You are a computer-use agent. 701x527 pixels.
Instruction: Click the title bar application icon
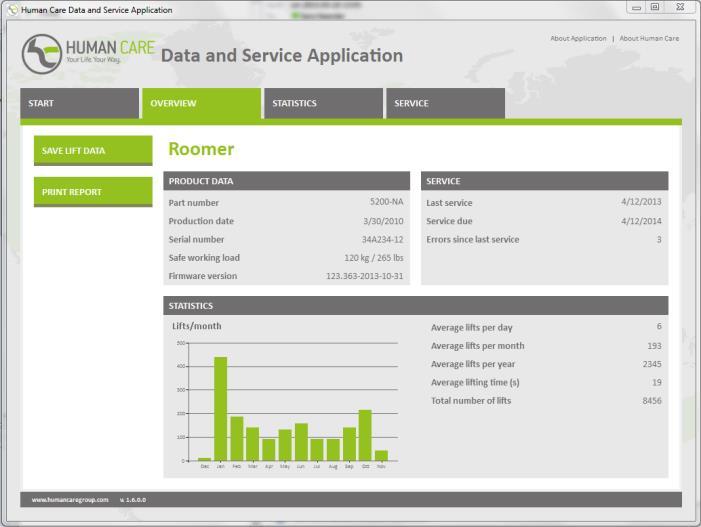pos(13,9)
